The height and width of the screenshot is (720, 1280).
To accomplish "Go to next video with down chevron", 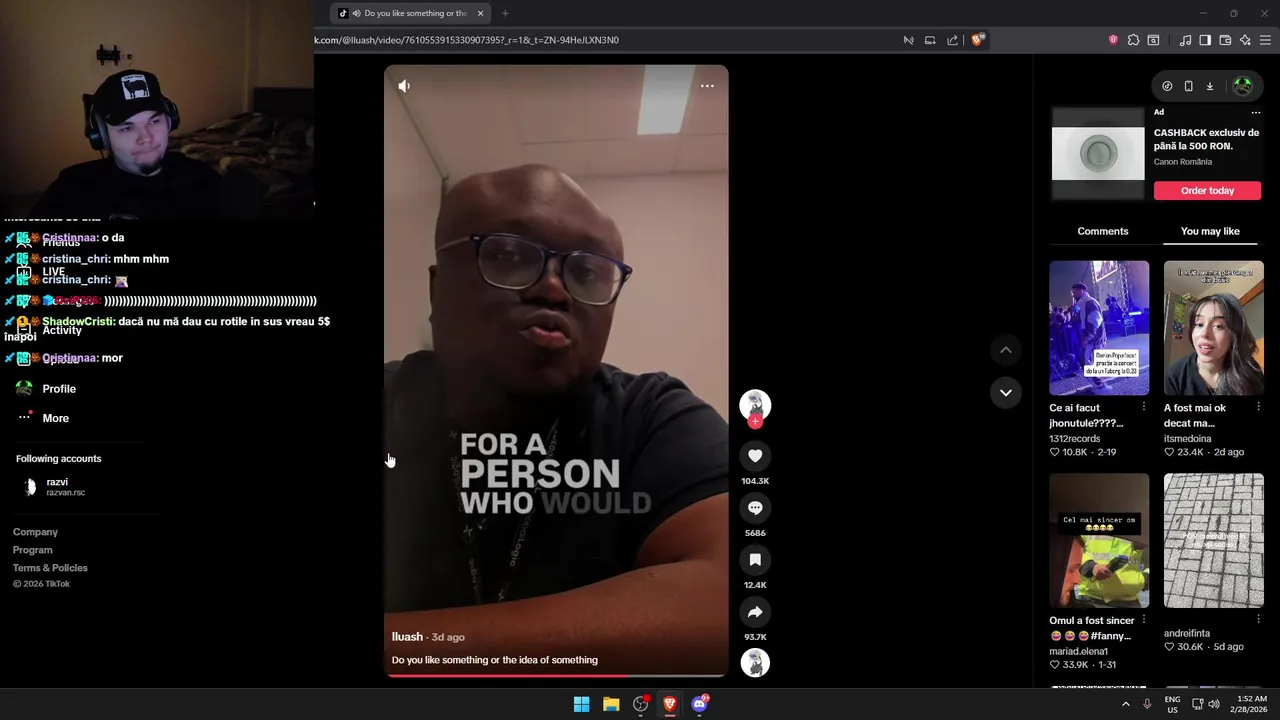I will click(1006, 392).
